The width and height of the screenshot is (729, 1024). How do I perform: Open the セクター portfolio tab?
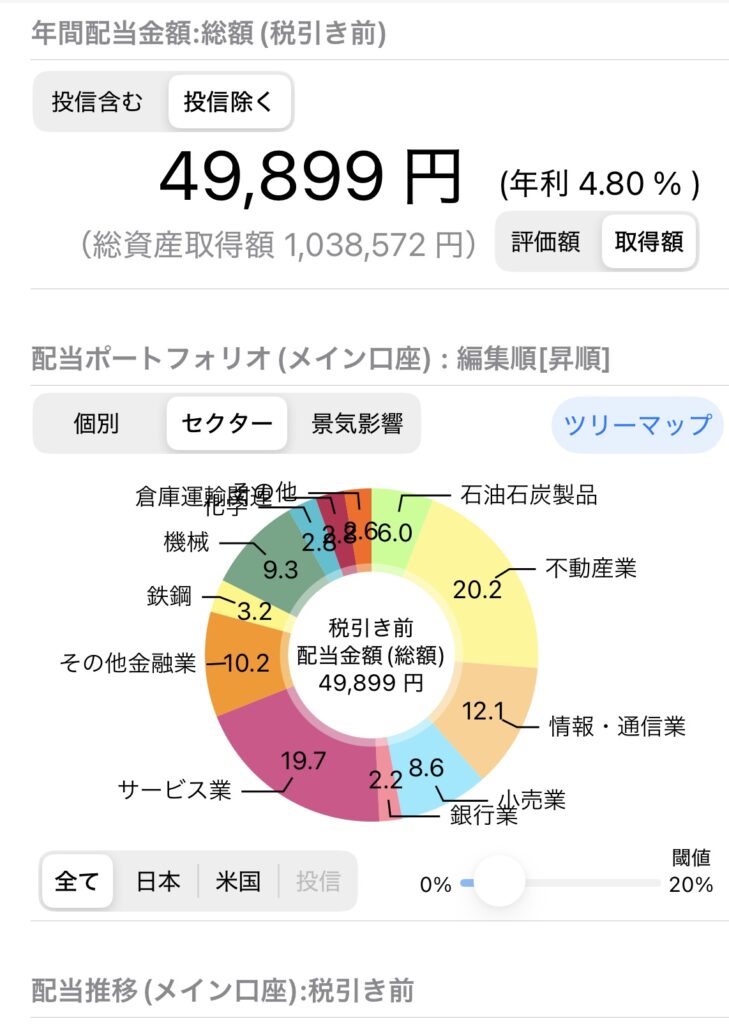point(227,423)
